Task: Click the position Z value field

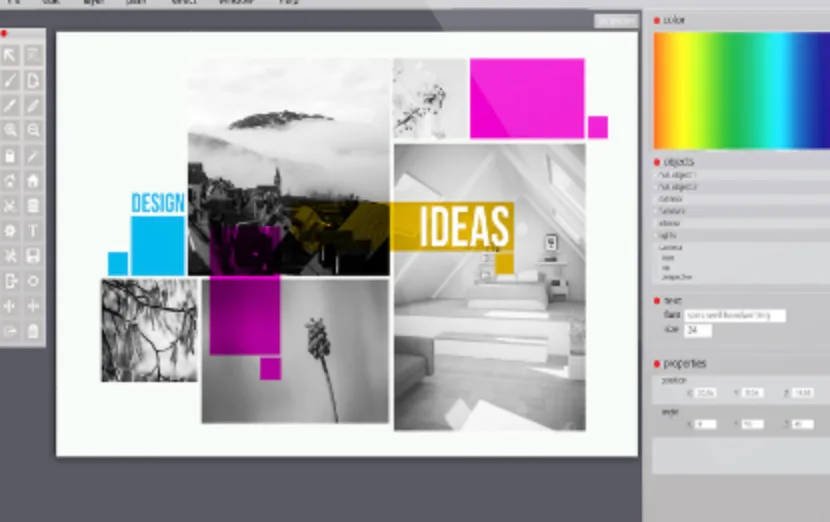Action: (802, 393)
